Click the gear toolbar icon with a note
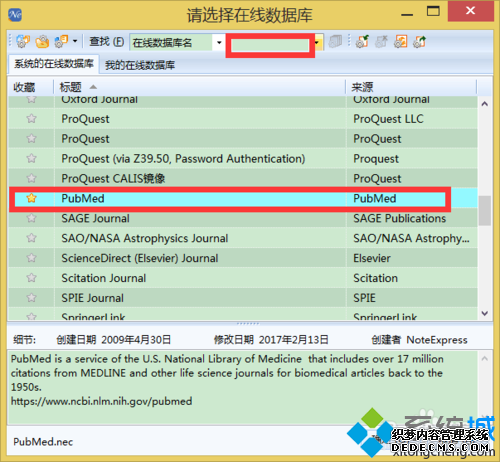This screenshot has width=500, height=462. click(x=61, y=42)
